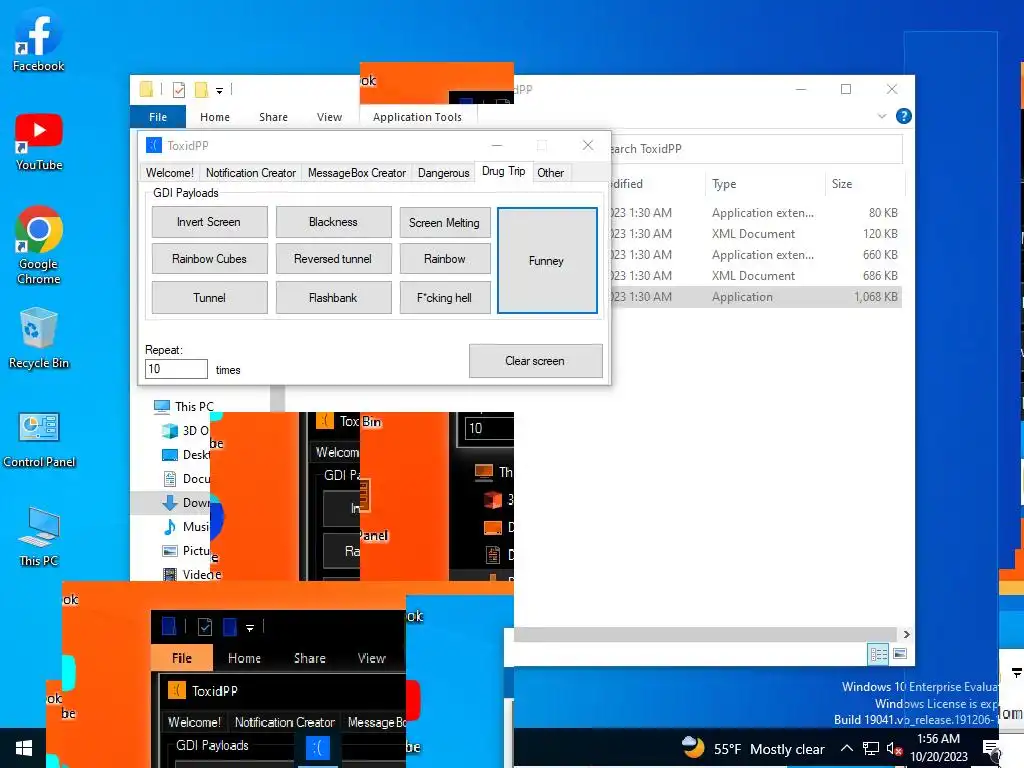This screenshot has height=768, width=1024.
Task: Click the Rainbow button
Action: coord(445,259)
